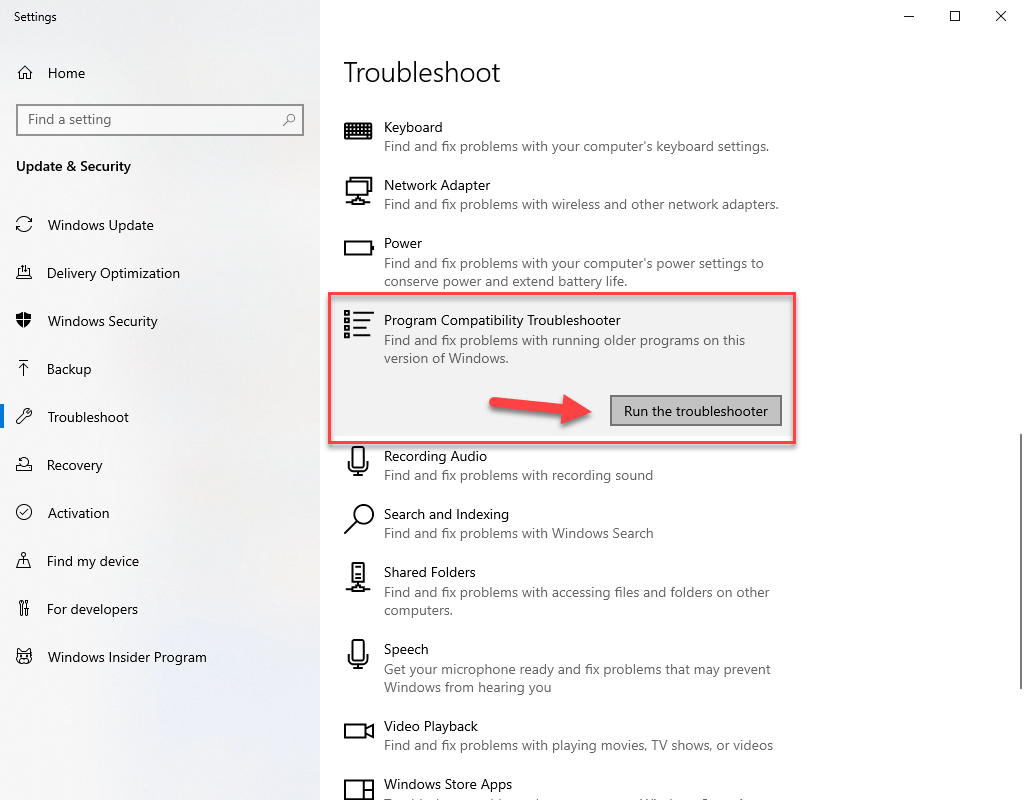Select the Windows Store Apps title
The height and width of the screenshot is (800, 1024).
[448, 784]
